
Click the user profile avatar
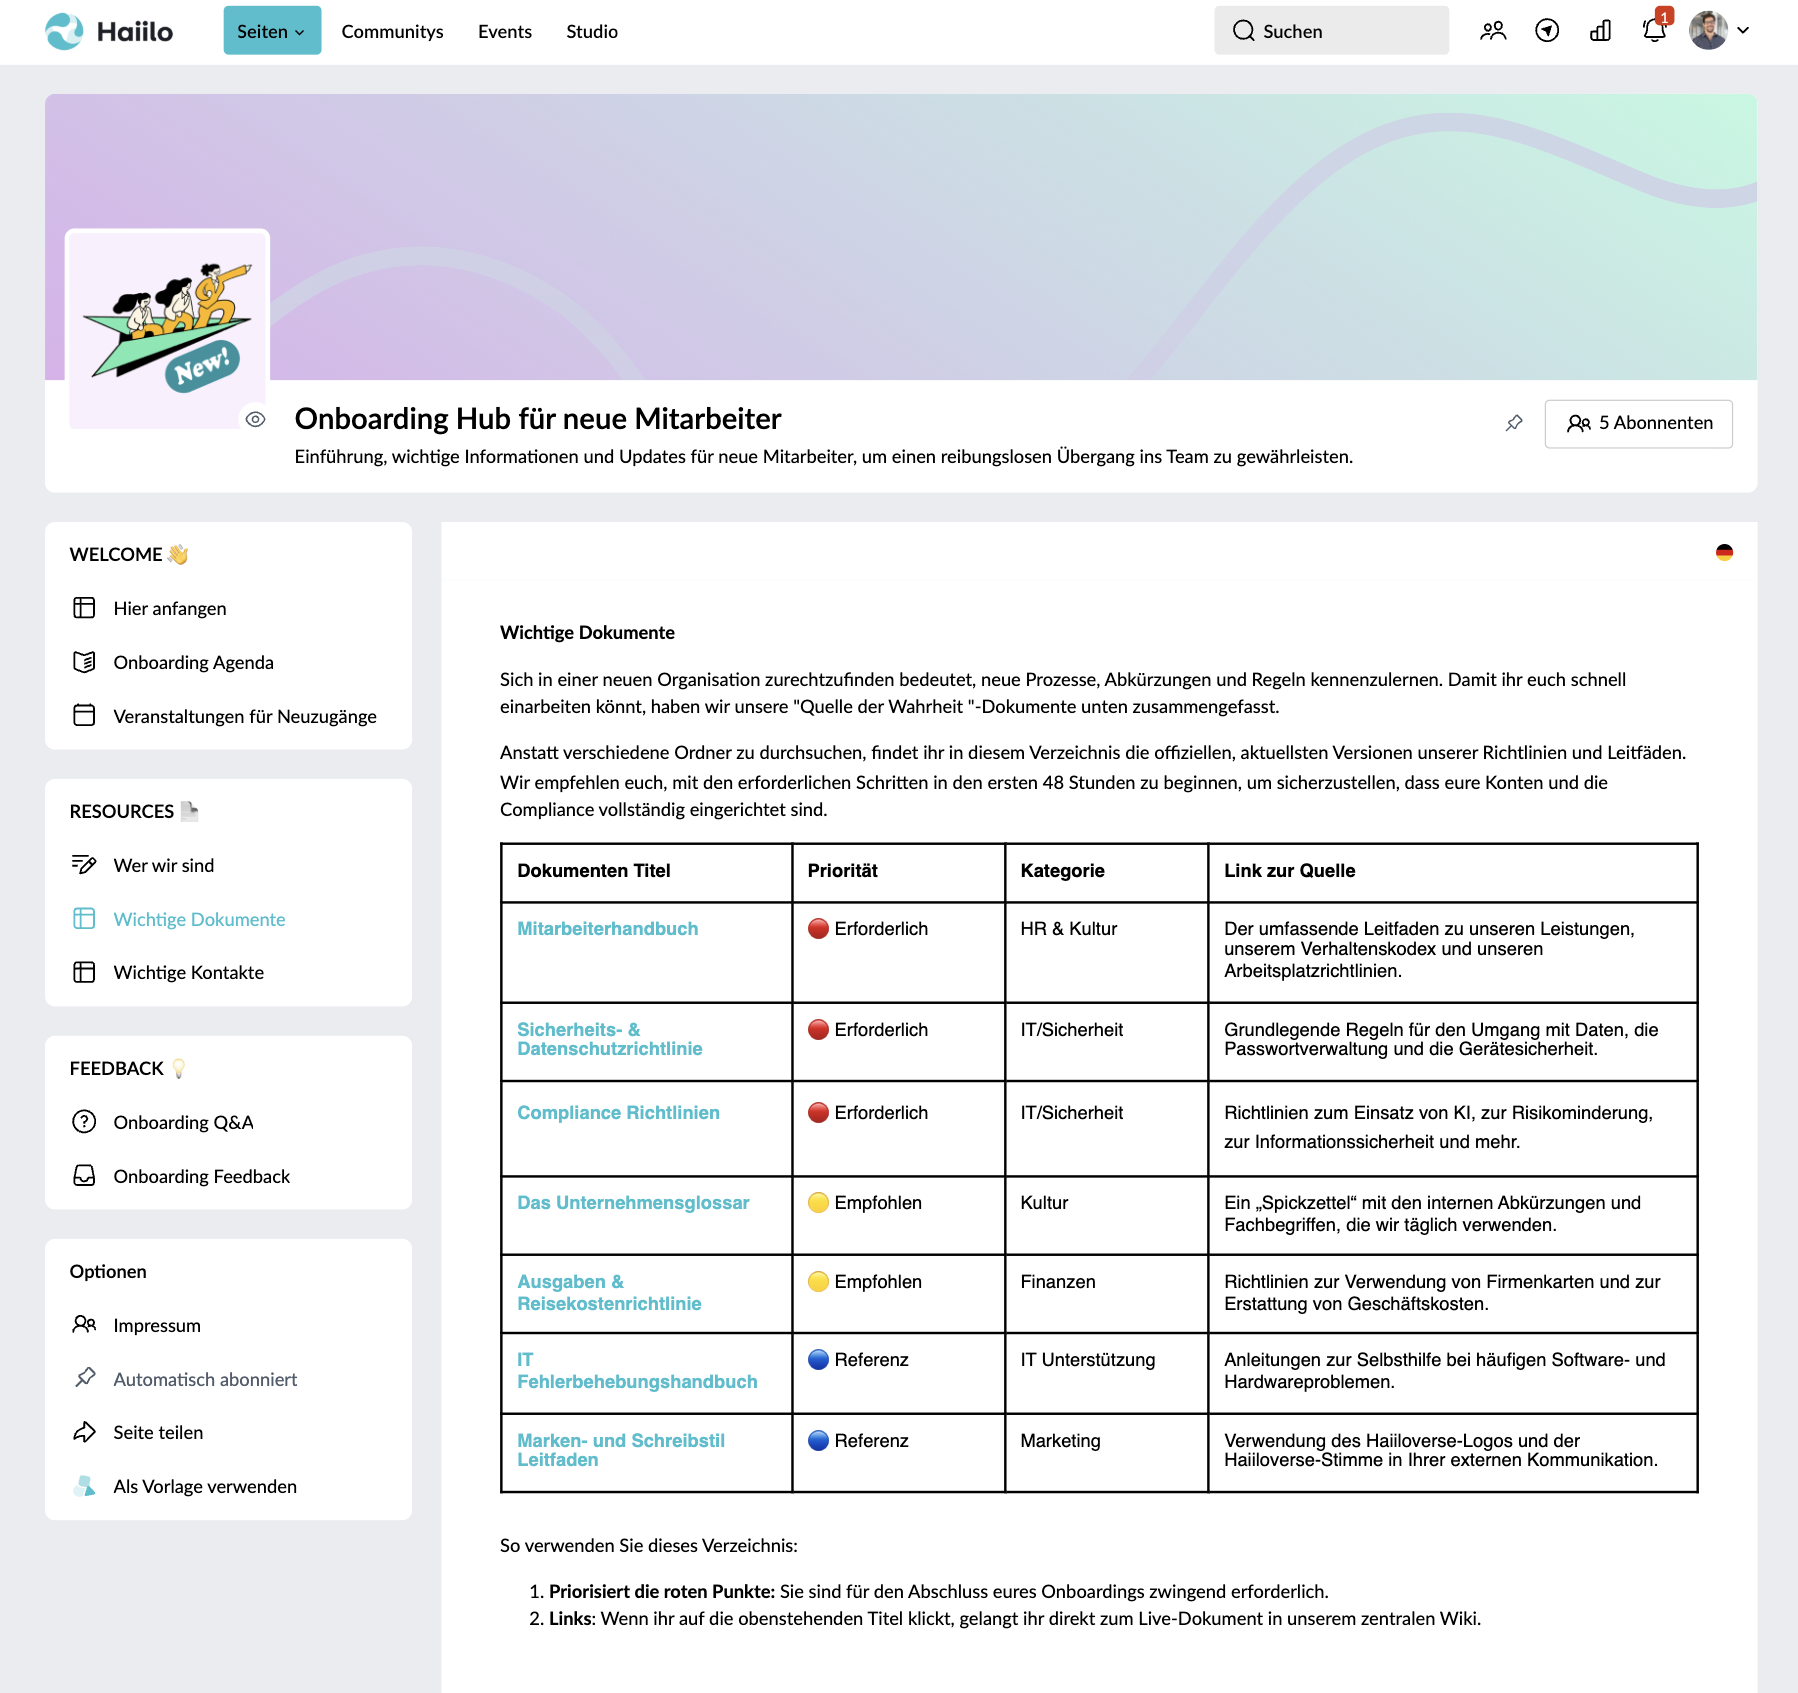pos(1708,31)
